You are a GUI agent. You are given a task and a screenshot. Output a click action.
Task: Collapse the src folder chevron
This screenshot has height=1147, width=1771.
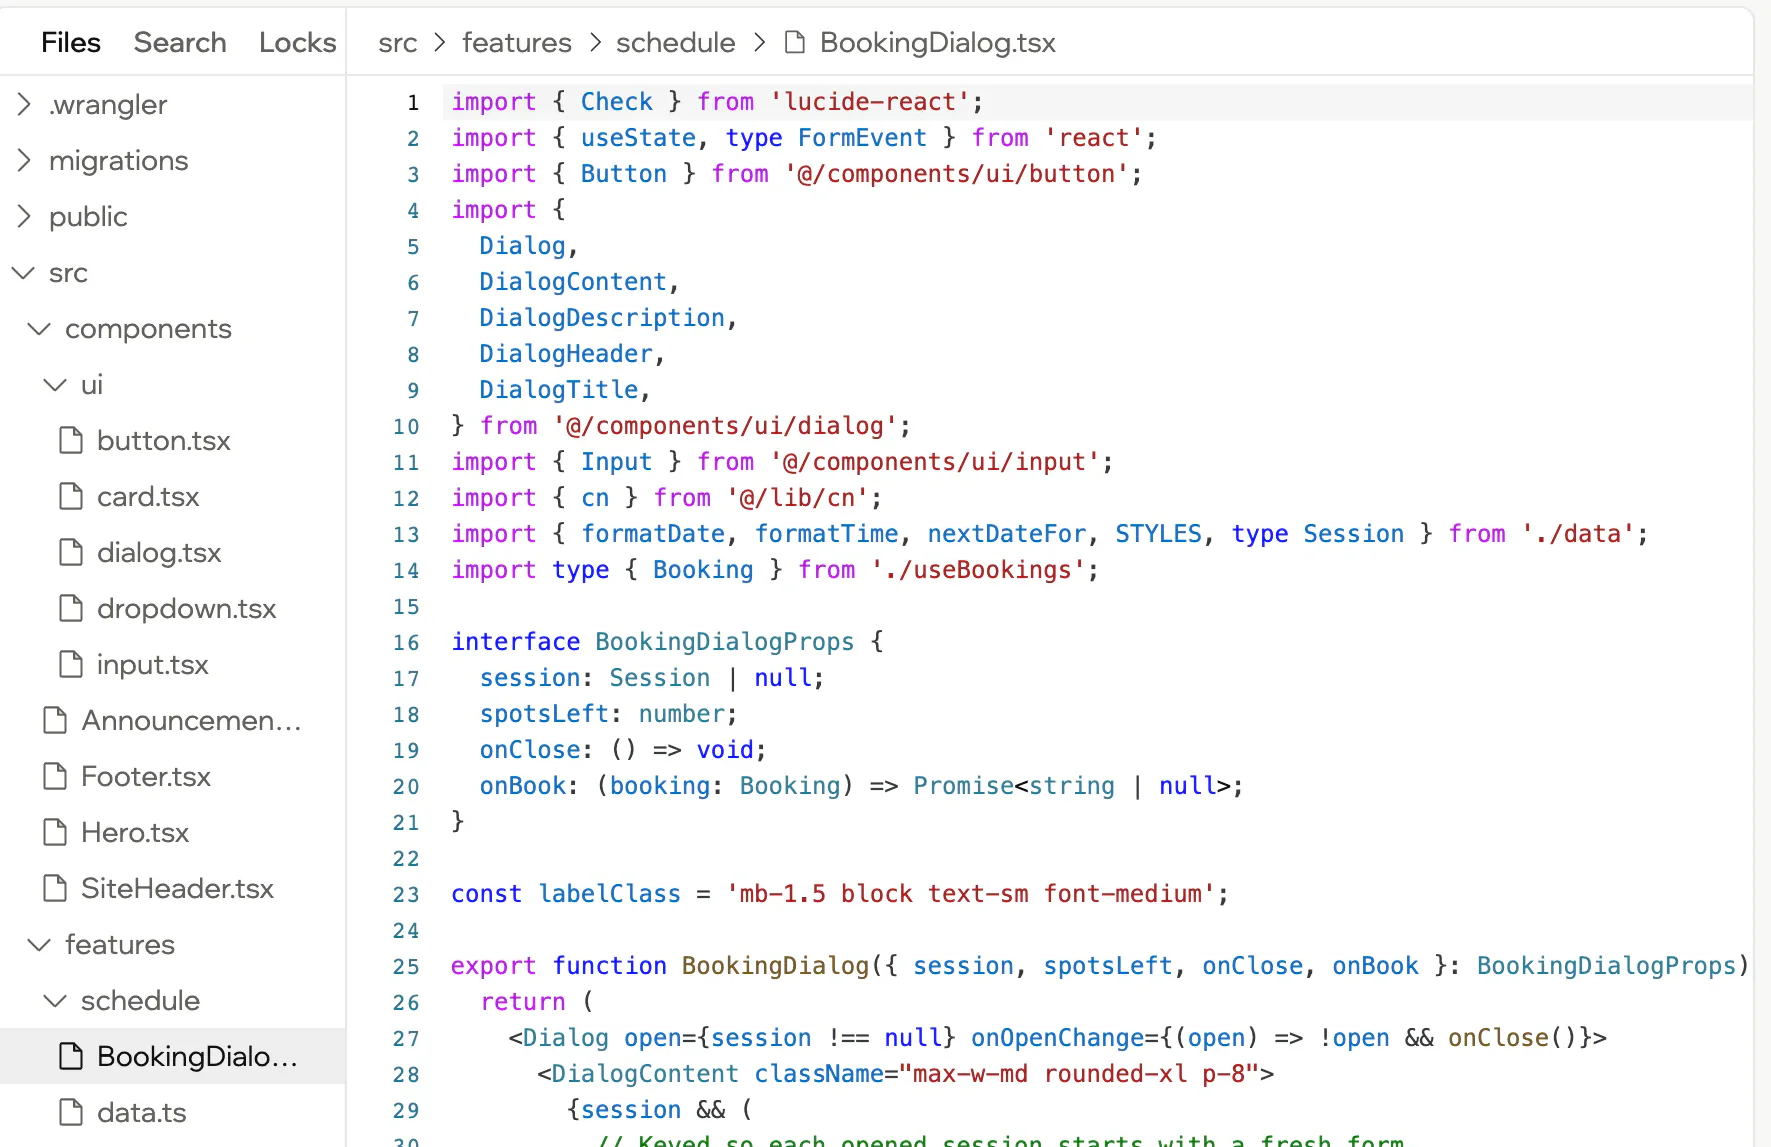[23, 272]
